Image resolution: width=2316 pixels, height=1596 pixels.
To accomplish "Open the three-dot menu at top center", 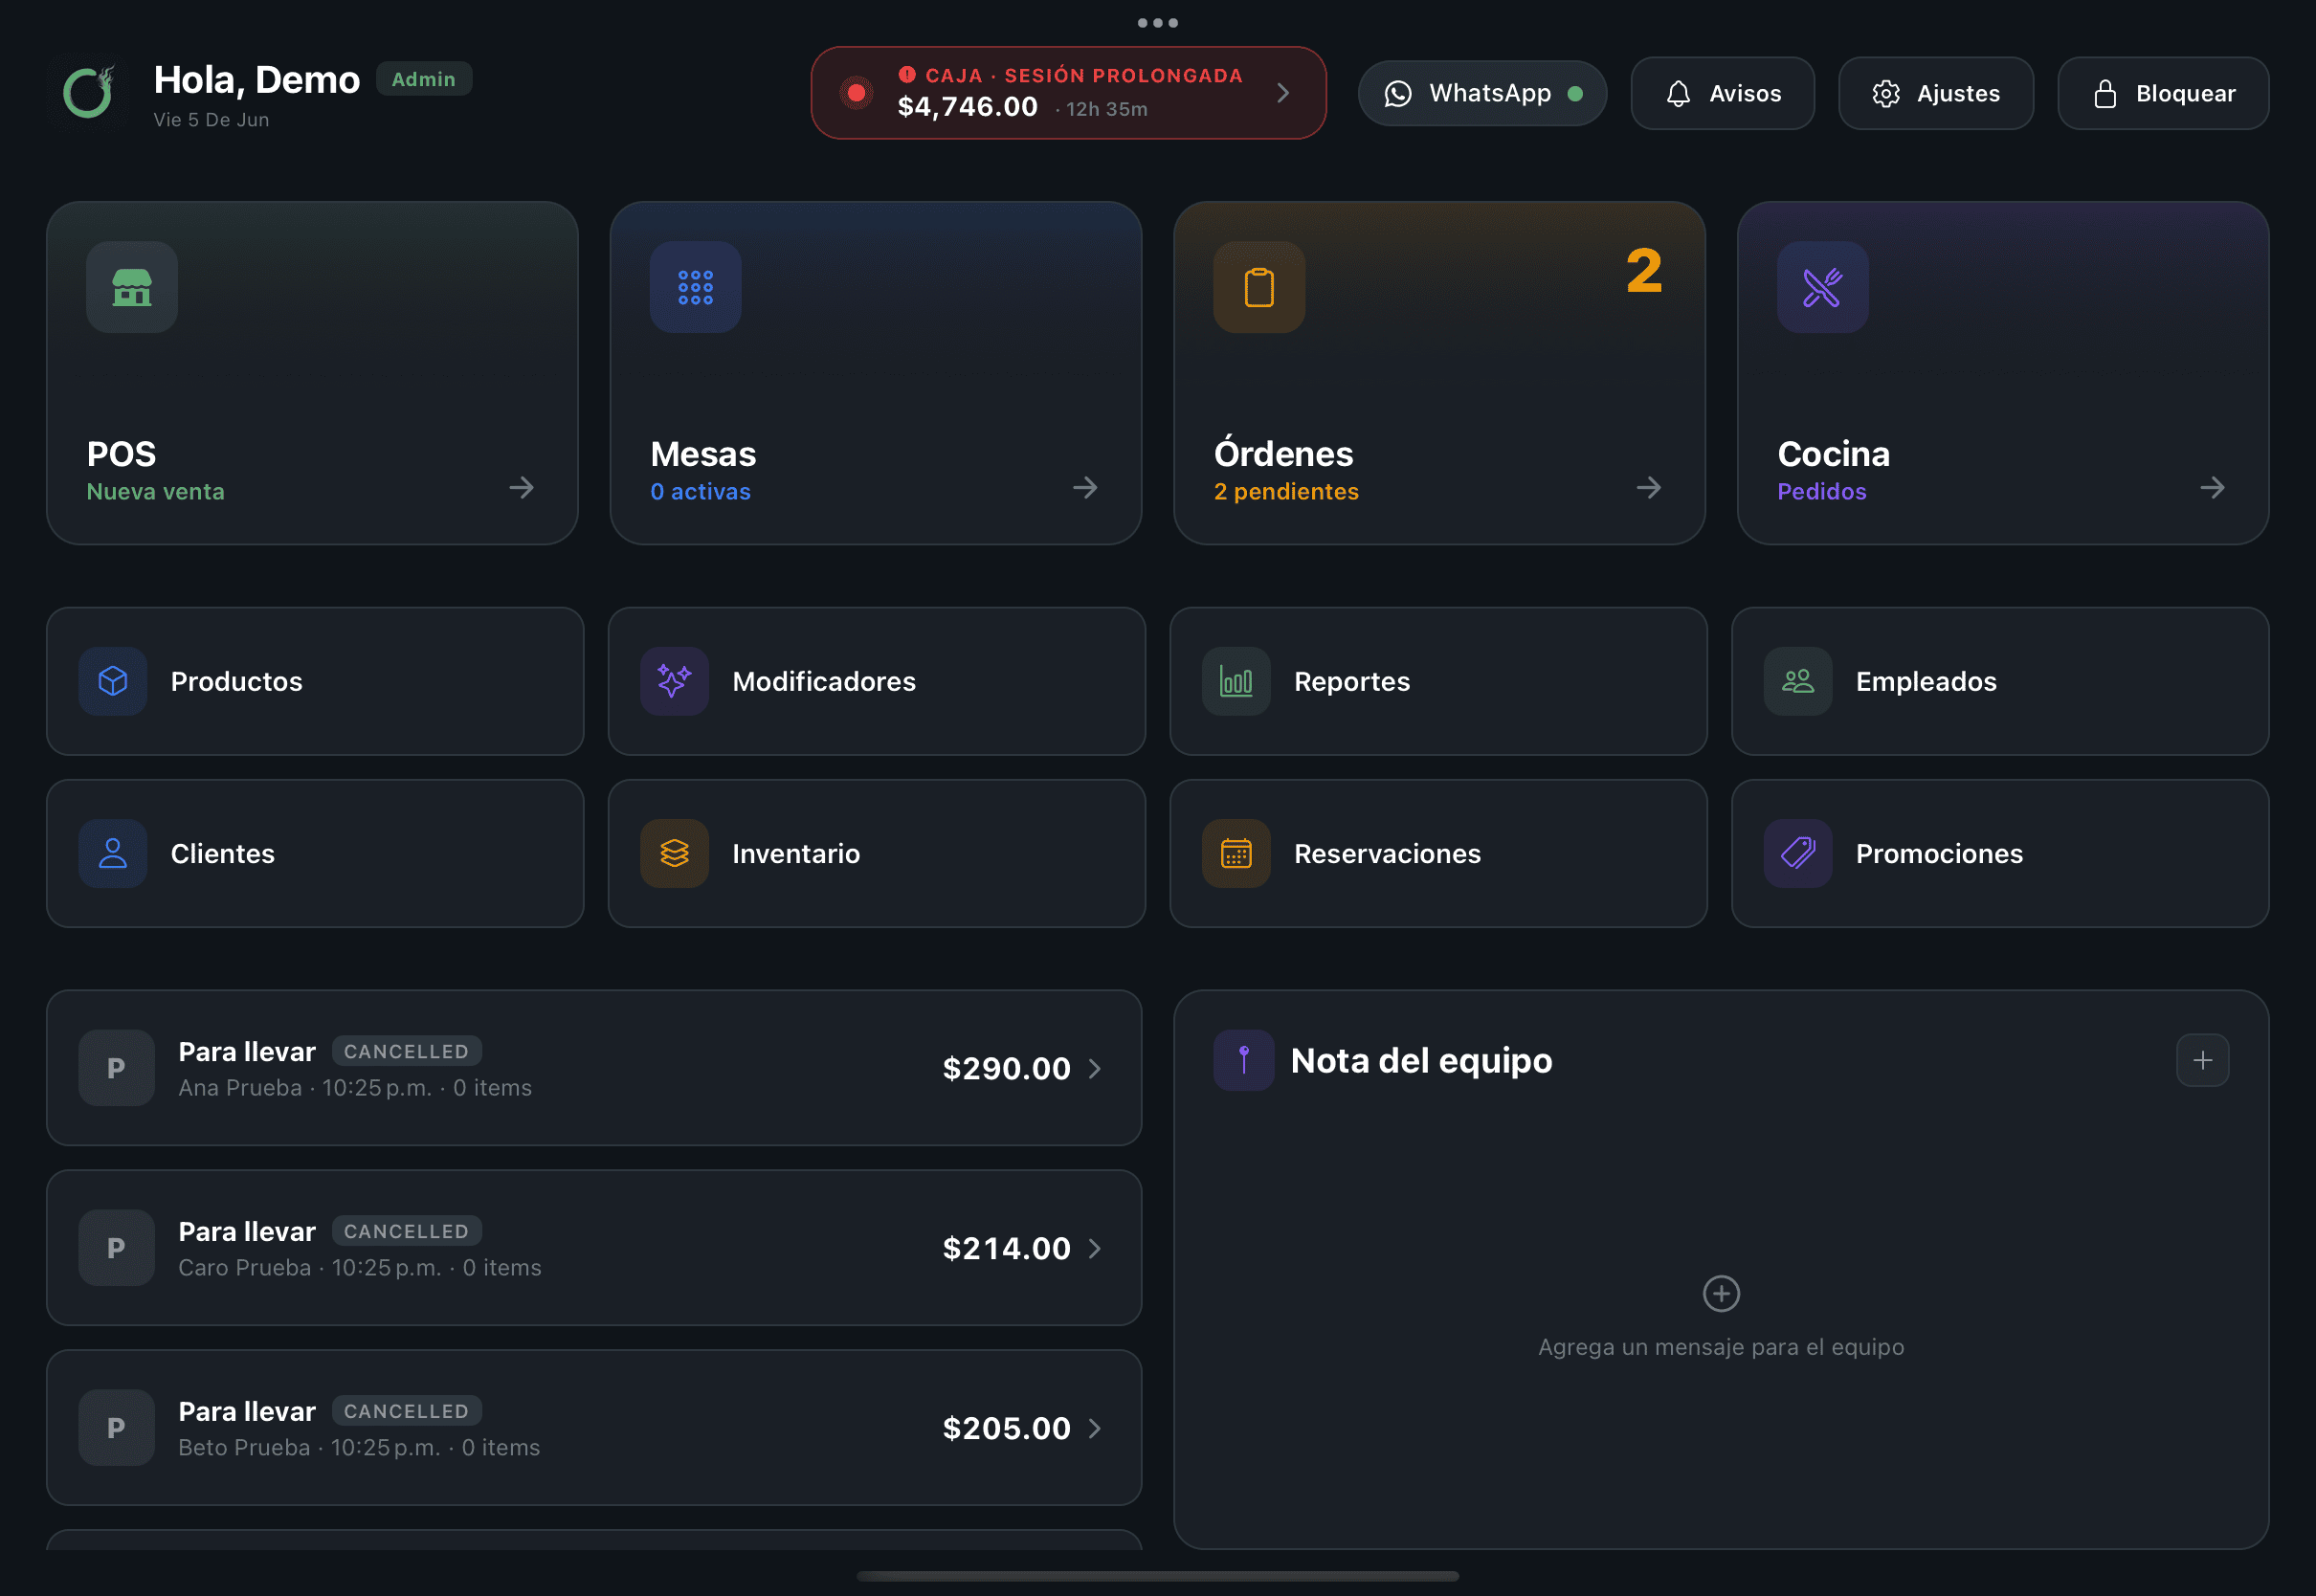I will pos(1158,22).
